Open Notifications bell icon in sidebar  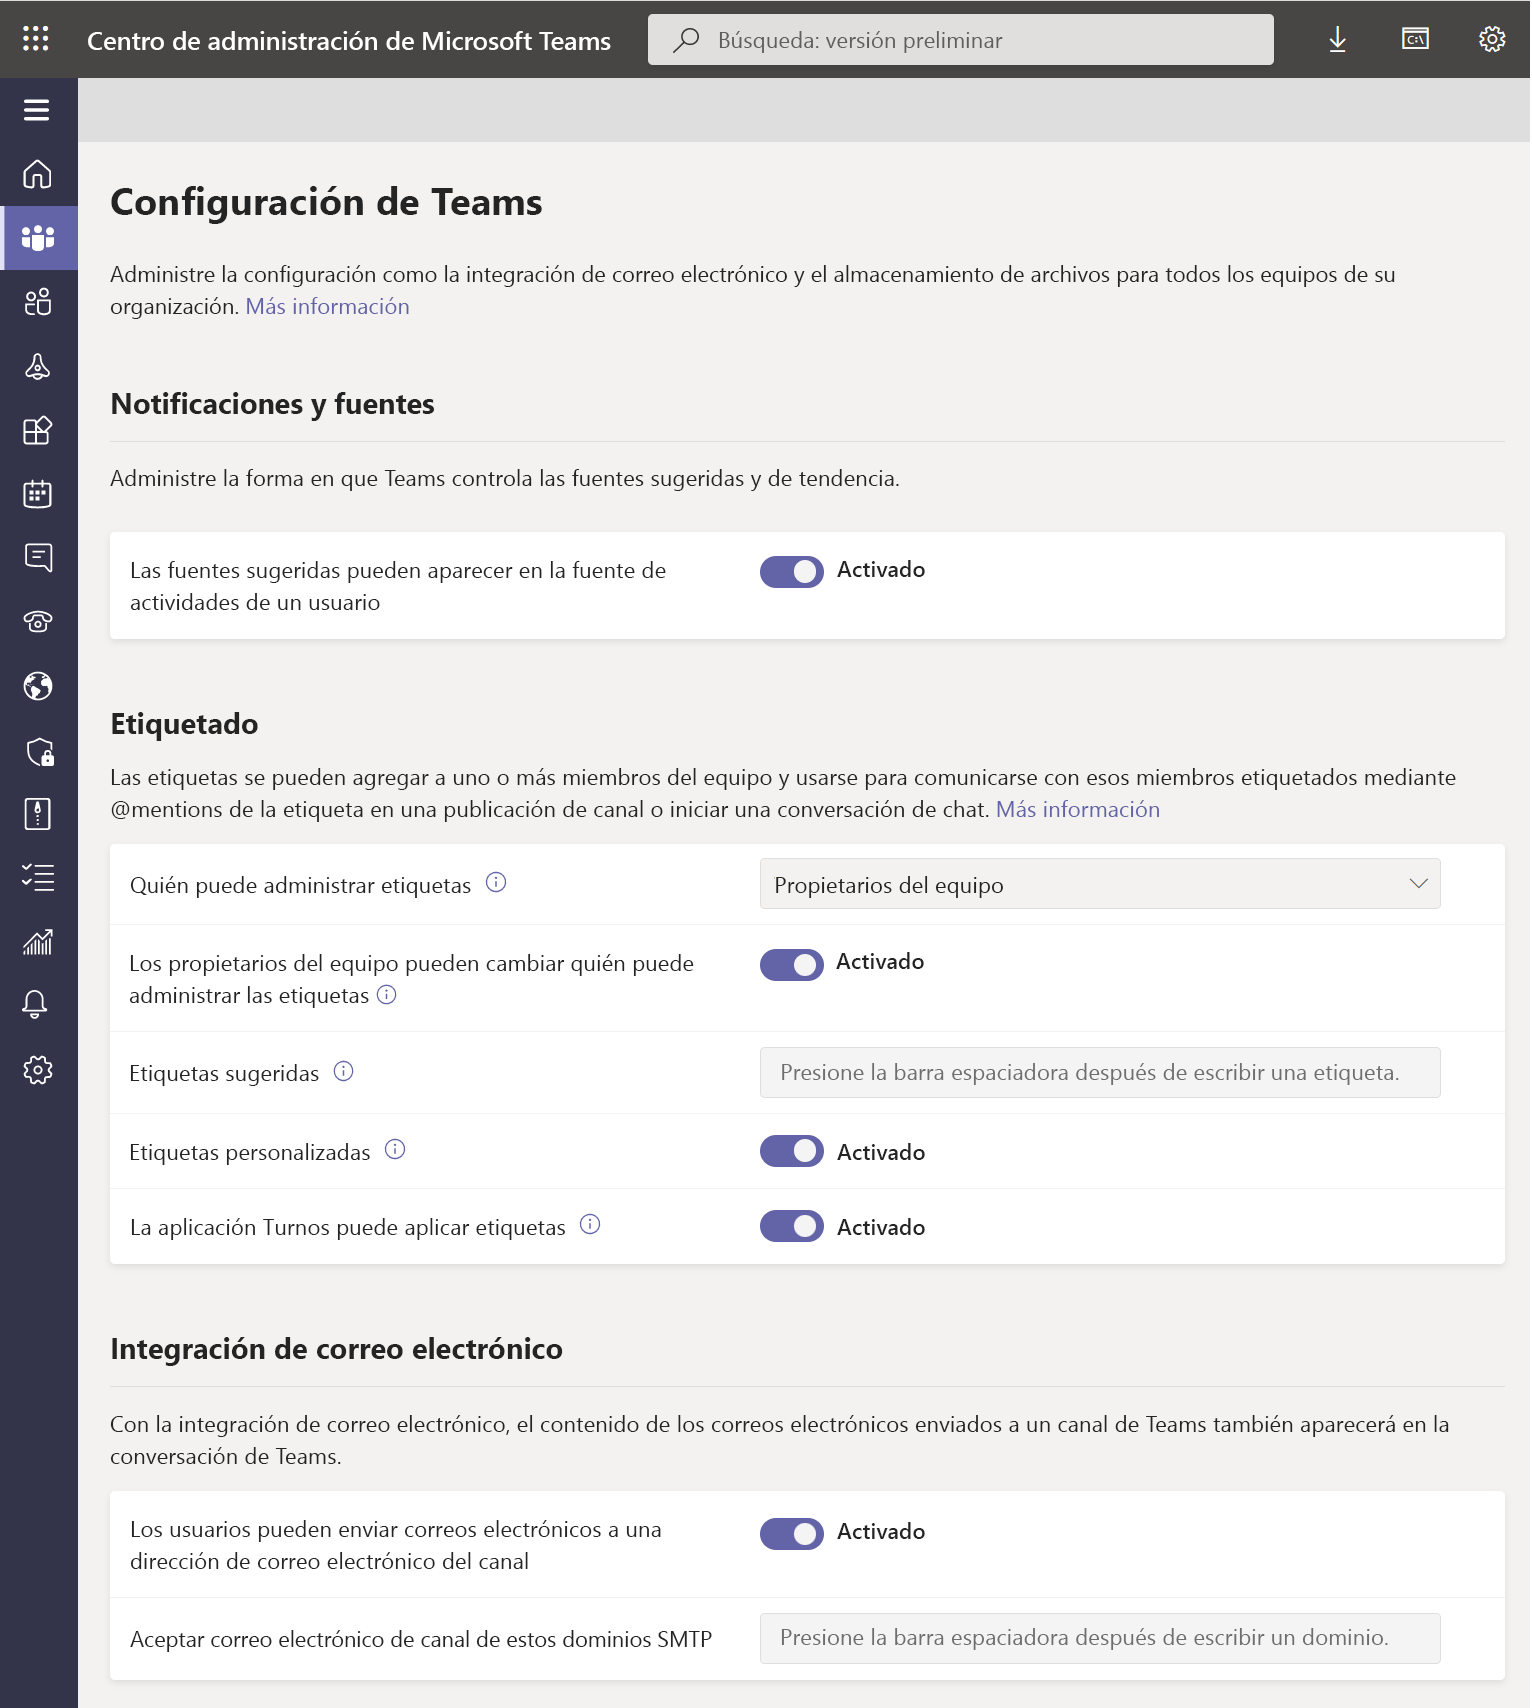tap(35, 1005)
